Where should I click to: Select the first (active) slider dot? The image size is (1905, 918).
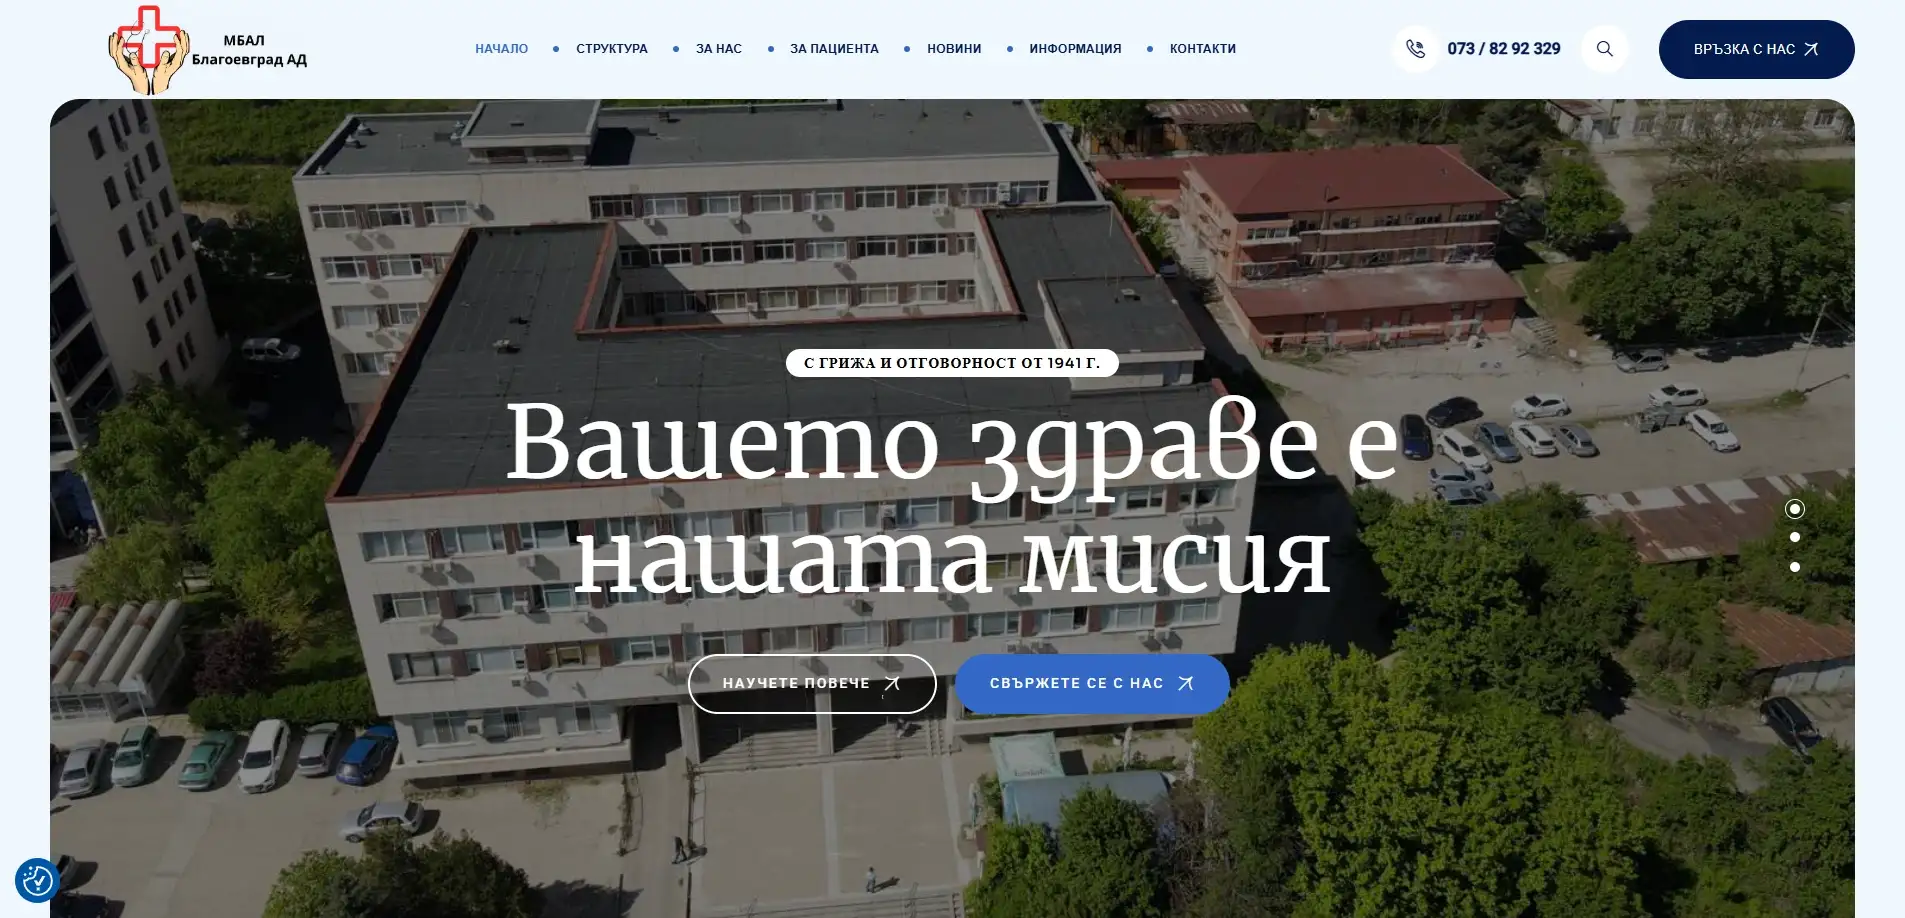pos(1795,509)
